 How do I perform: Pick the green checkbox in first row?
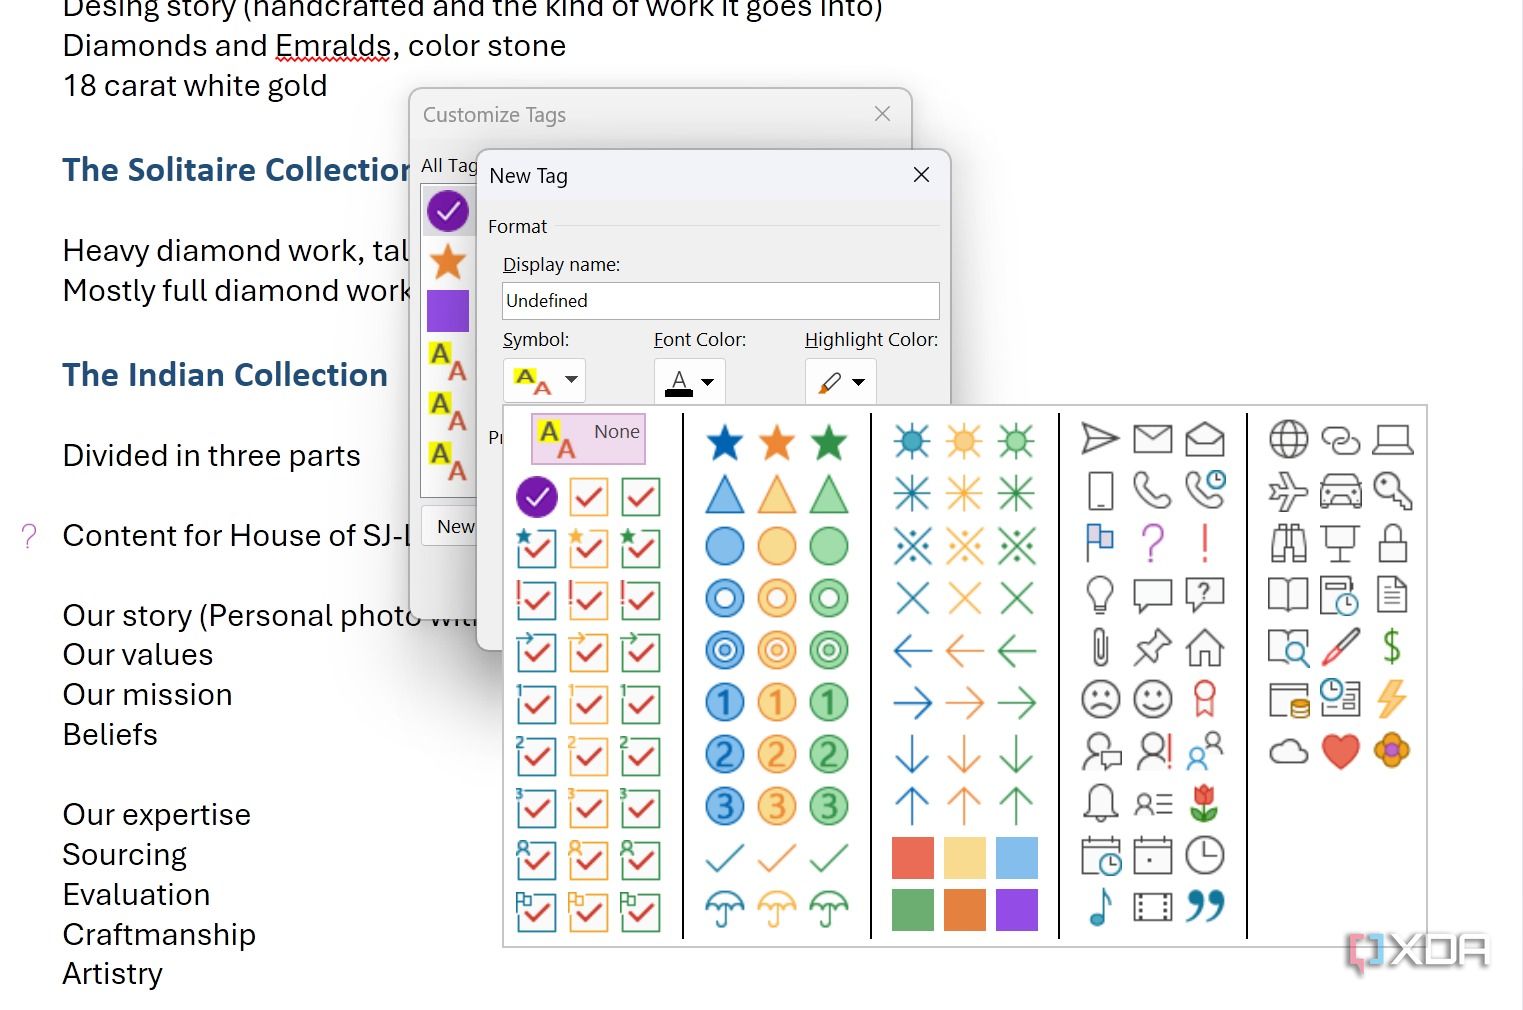tap(641, 496)
